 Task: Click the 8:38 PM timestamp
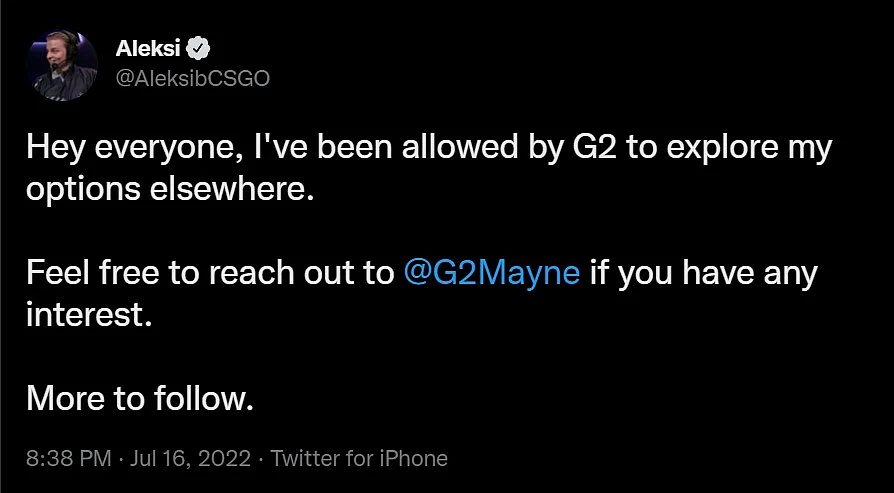[x=68, y=458]
